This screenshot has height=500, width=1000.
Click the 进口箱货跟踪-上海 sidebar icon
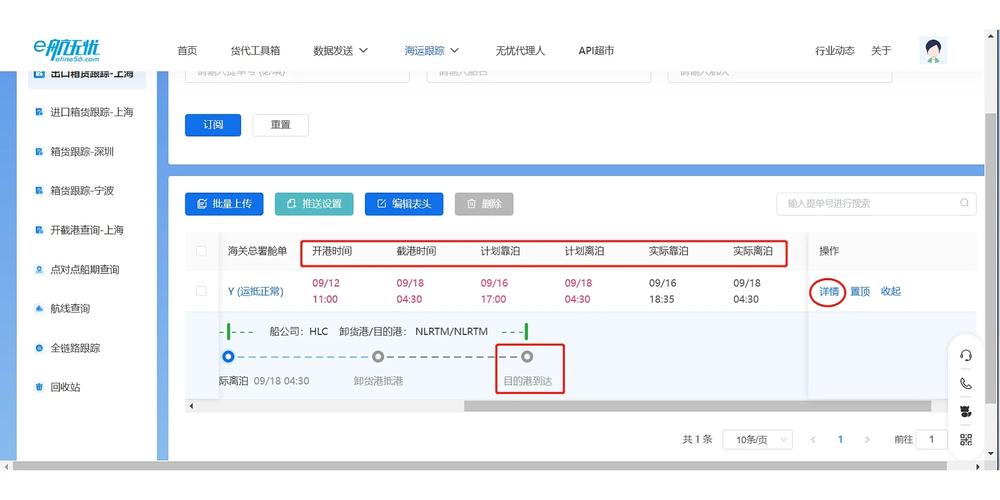pos(39,112)
